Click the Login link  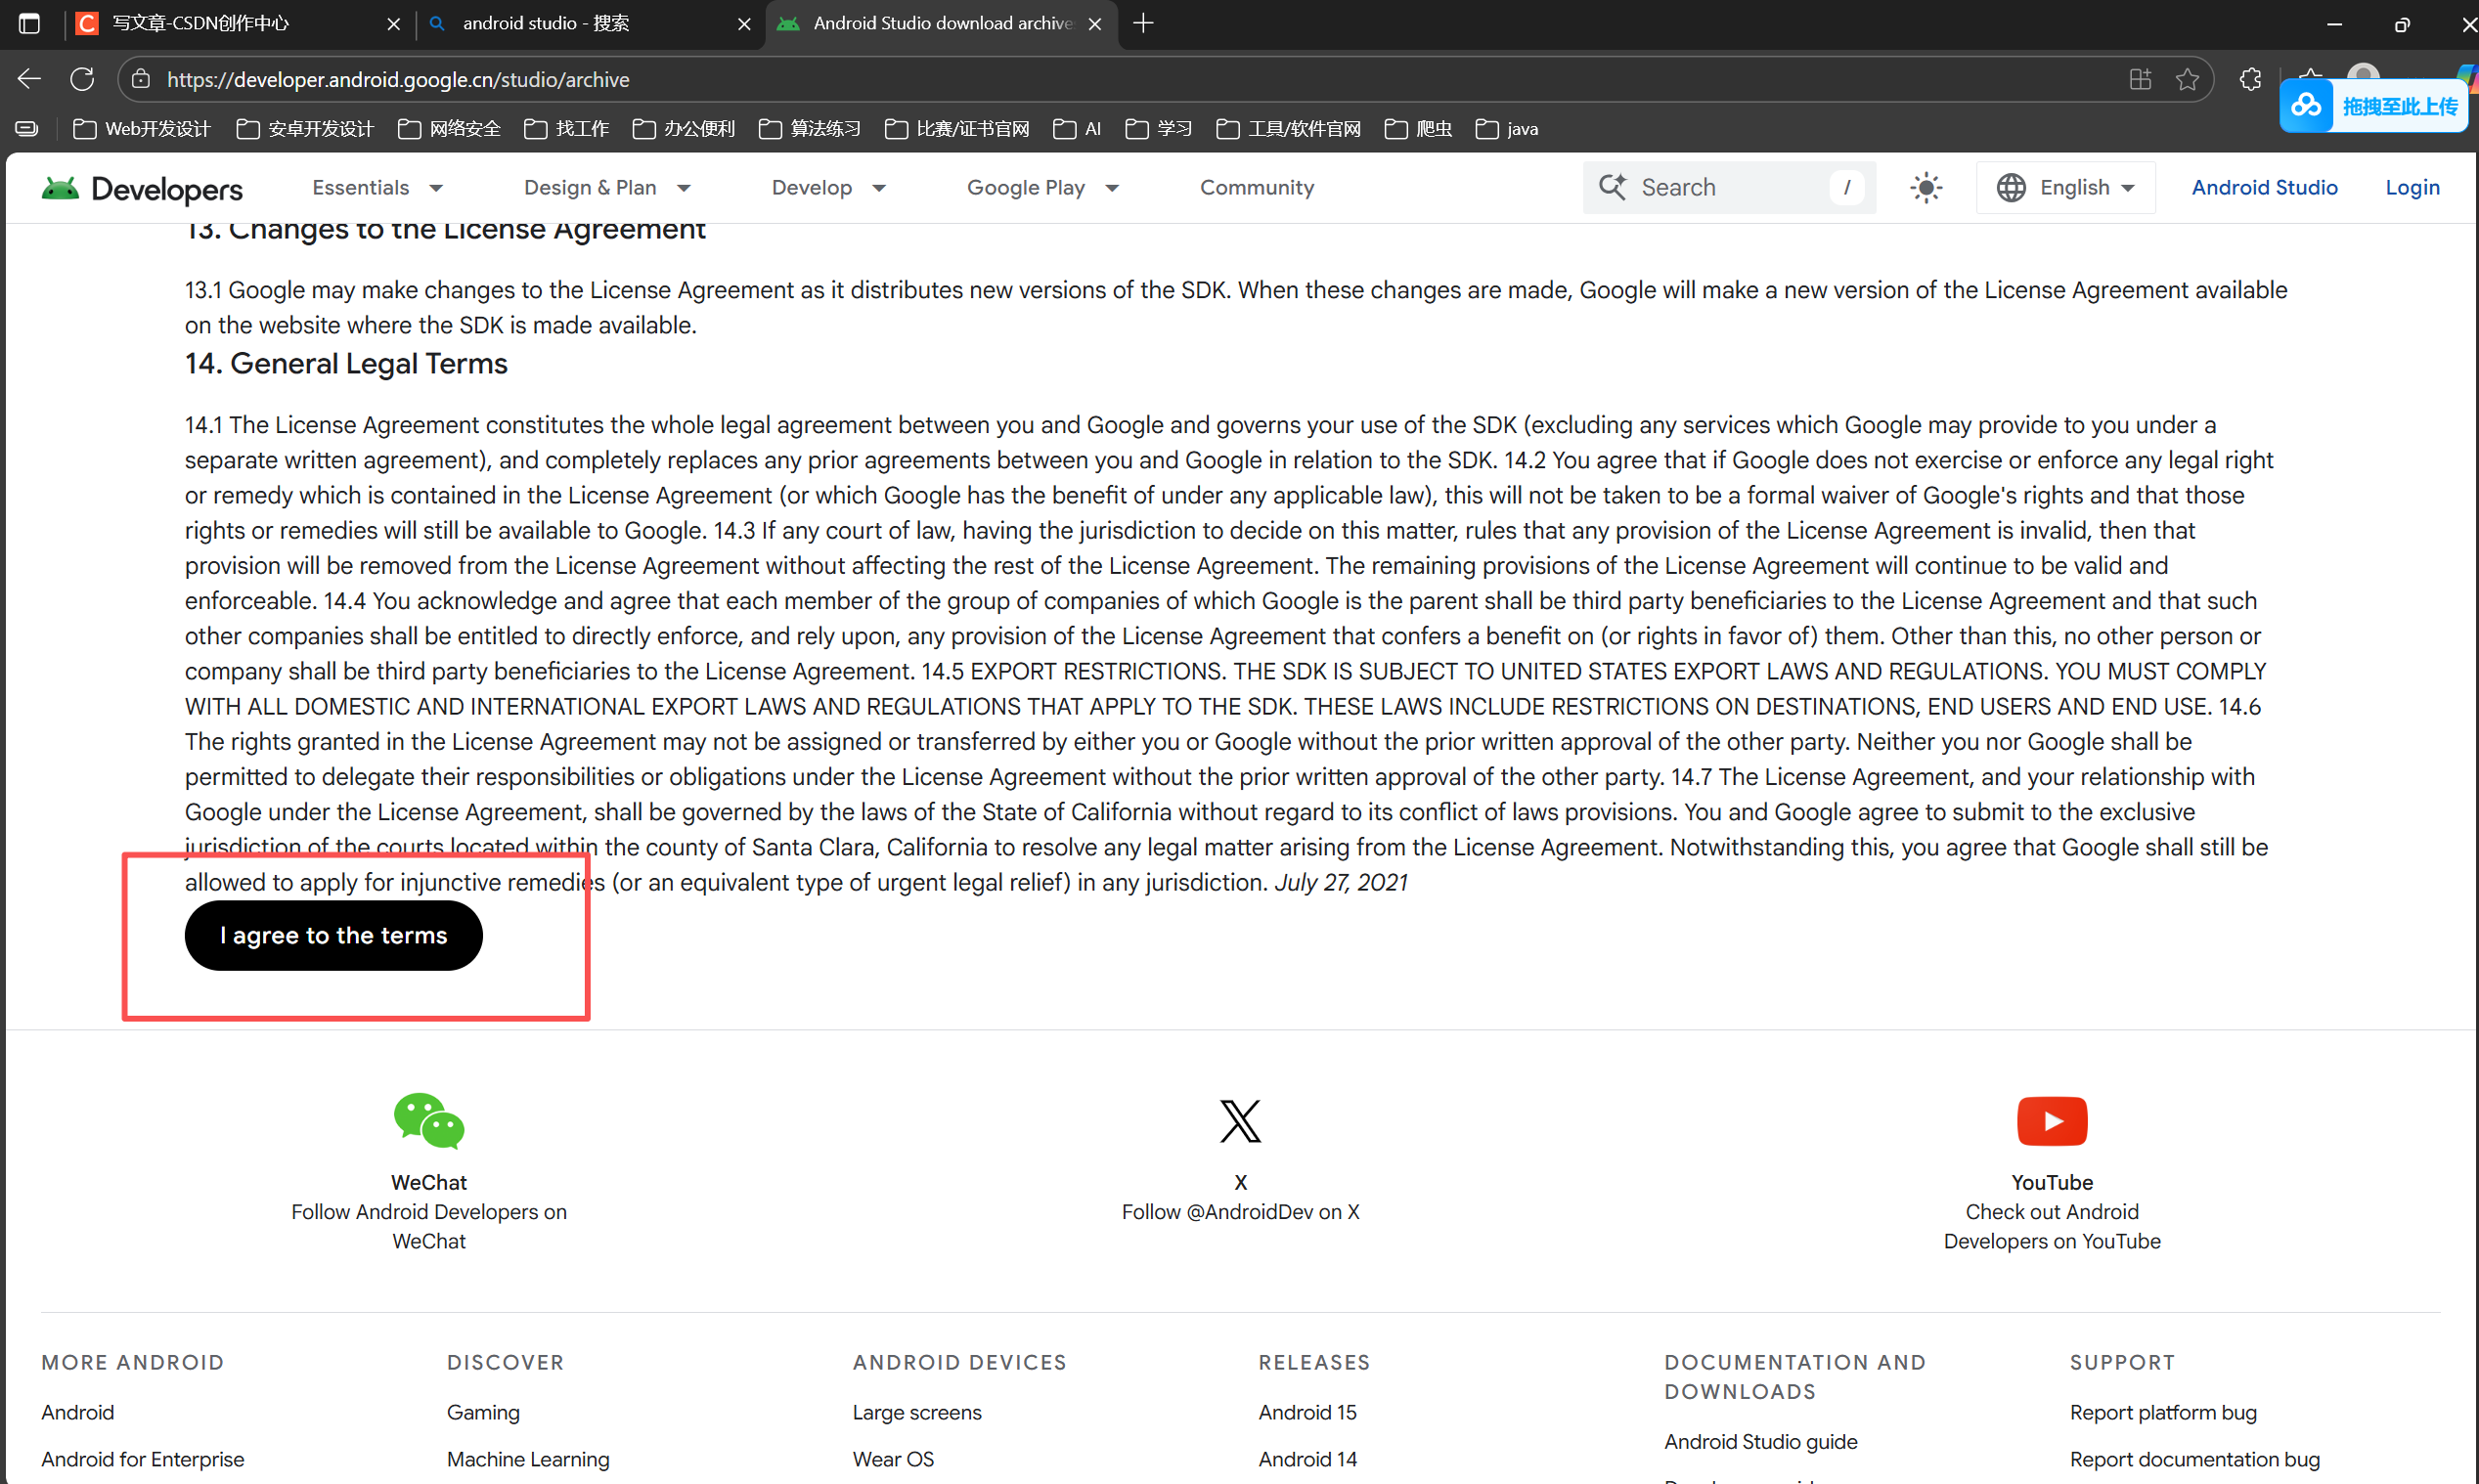click(2412, 188)
